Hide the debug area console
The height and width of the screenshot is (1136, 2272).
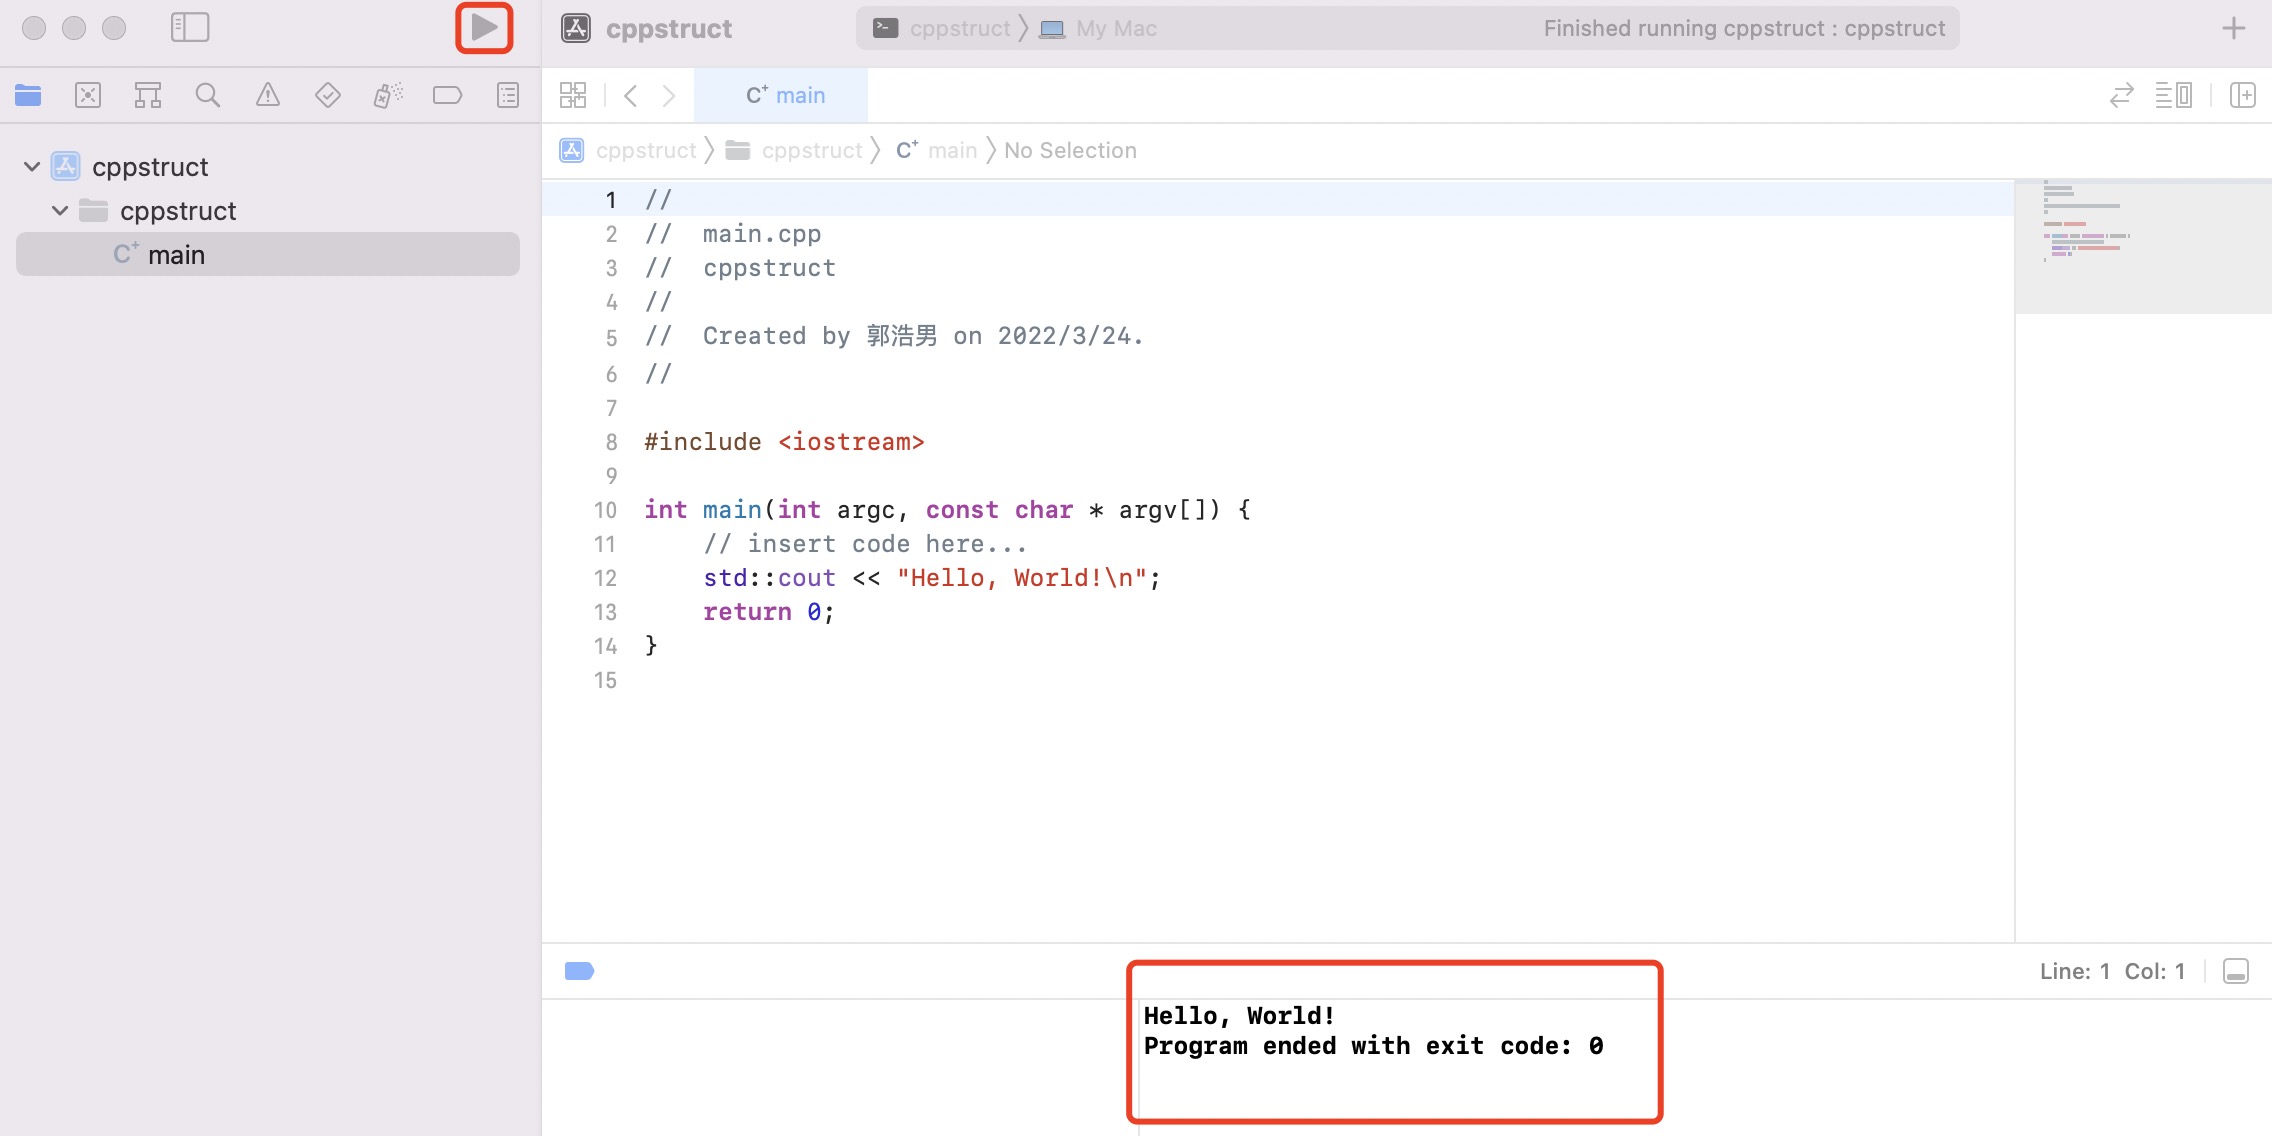click(2236, 970)
